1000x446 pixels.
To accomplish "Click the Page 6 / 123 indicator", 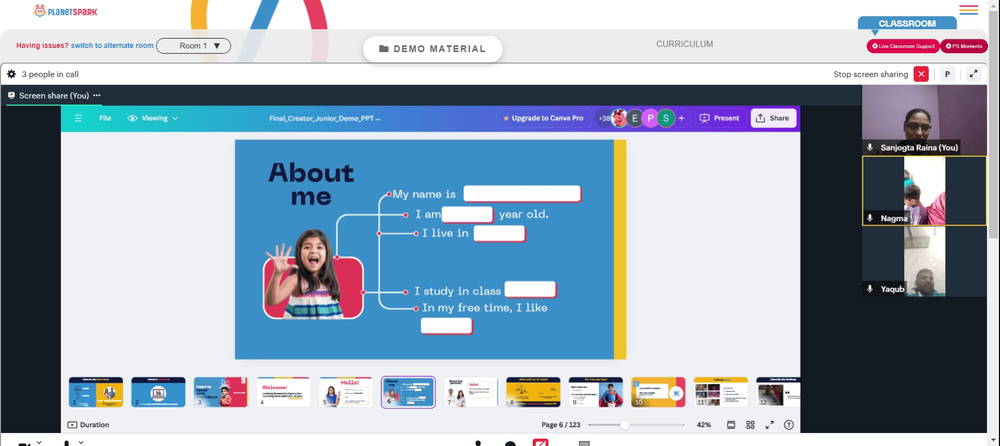I will [561, 425].
